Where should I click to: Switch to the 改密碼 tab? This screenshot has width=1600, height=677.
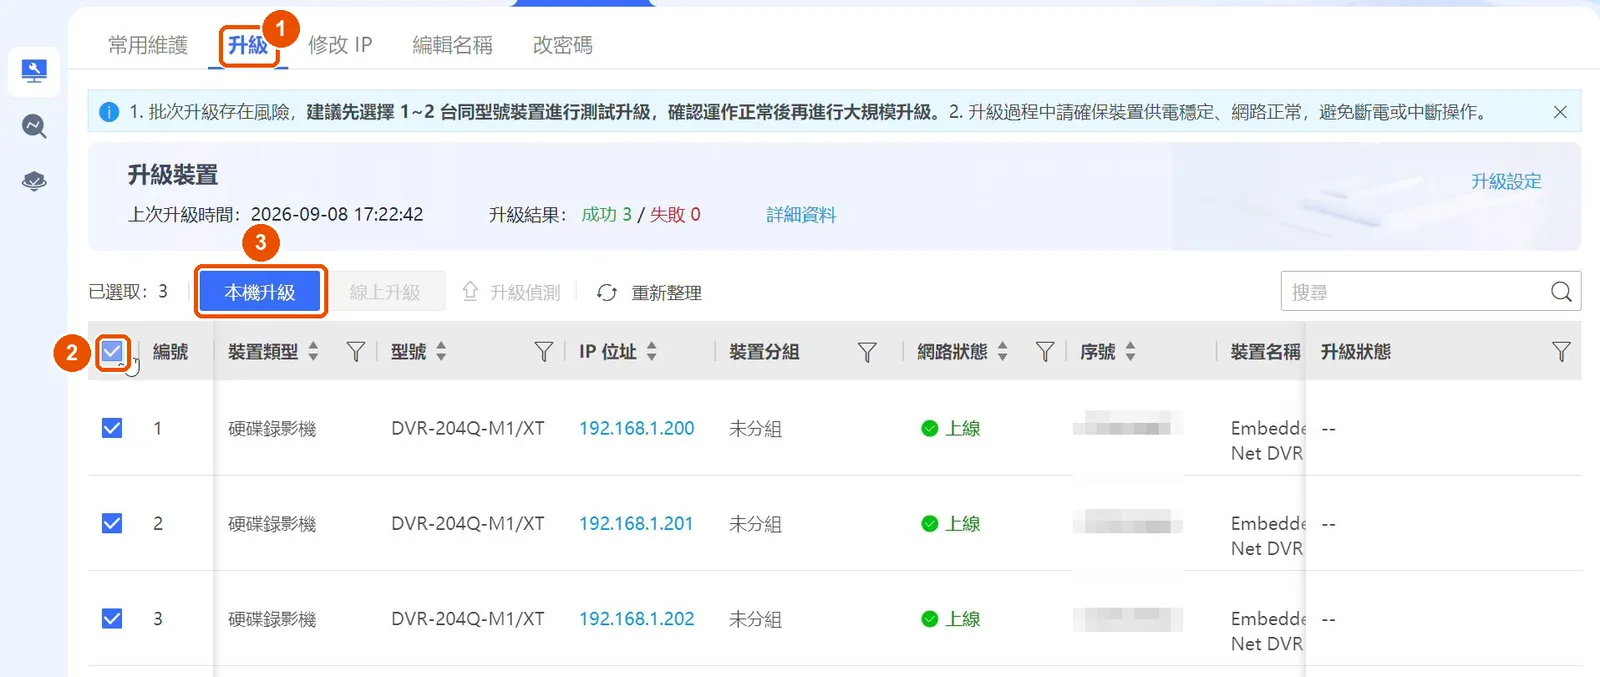(x=563, y=45)
